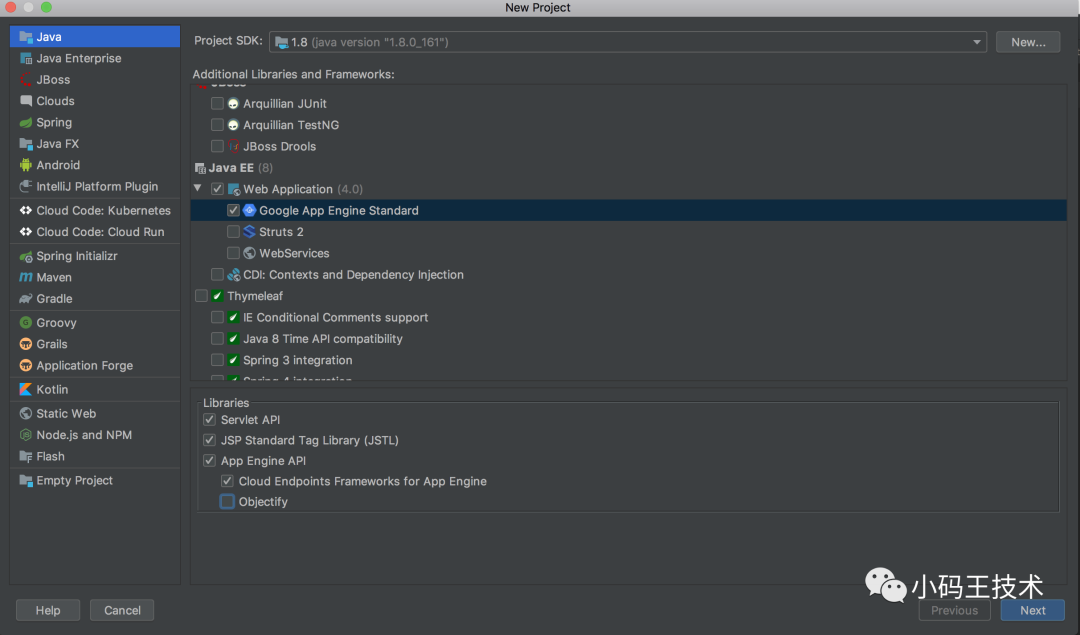Click the Clouds icon
1080x635 pixels.
(26, 101)
